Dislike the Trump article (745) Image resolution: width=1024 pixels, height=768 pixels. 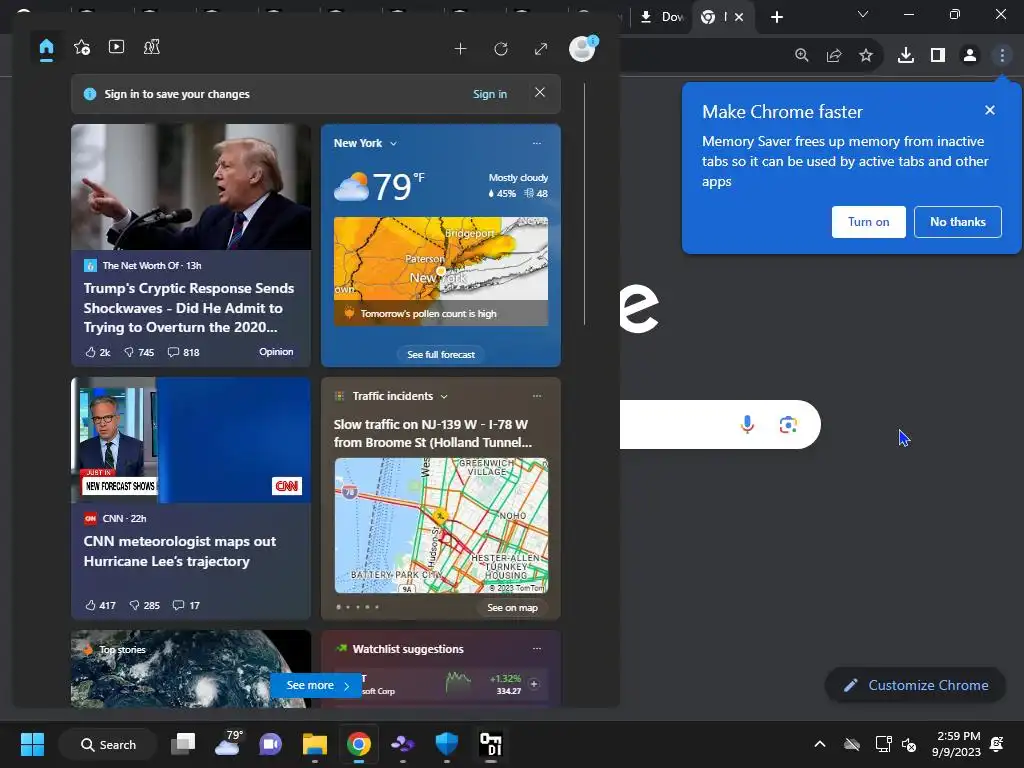point(139,352)
